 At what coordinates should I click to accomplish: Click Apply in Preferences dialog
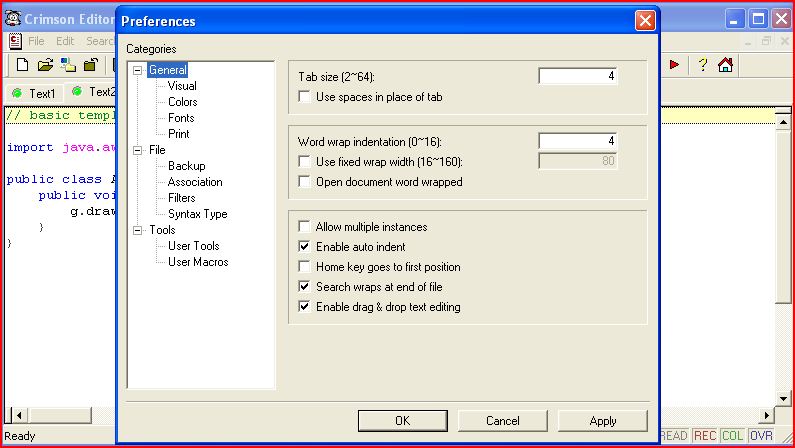[603, 421]
